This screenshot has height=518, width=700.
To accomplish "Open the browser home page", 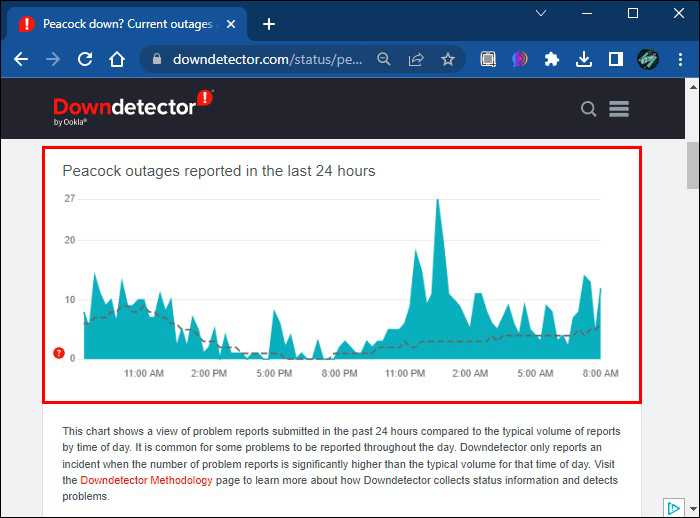I will [x=117, y=59].
